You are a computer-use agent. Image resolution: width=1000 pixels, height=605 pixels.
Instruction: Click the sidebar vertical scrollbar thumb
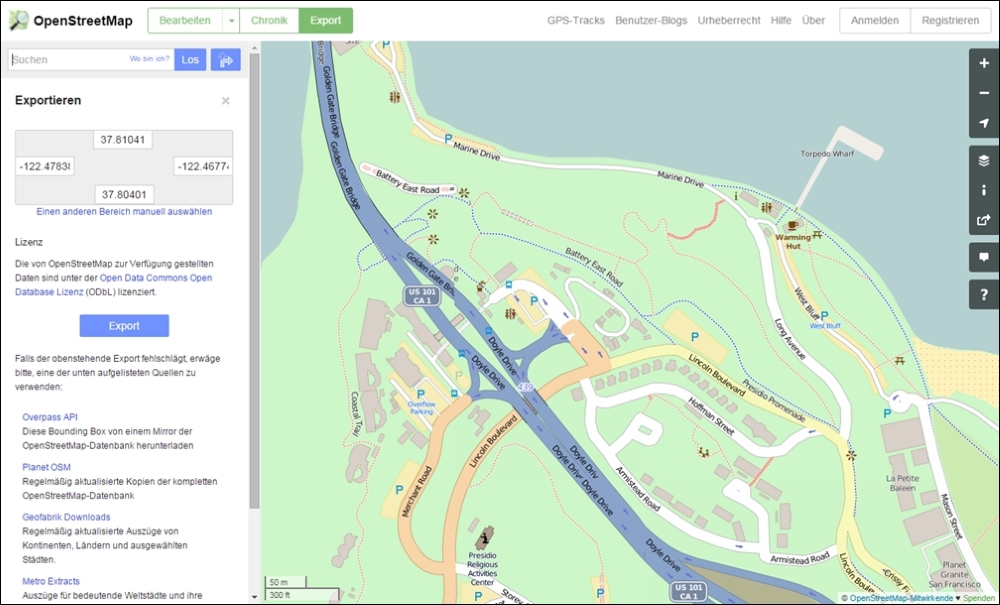[254, 281]
